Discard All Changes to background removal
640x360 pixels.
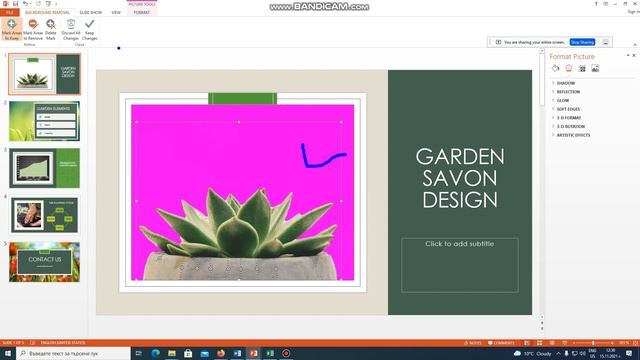coord(71,29)
